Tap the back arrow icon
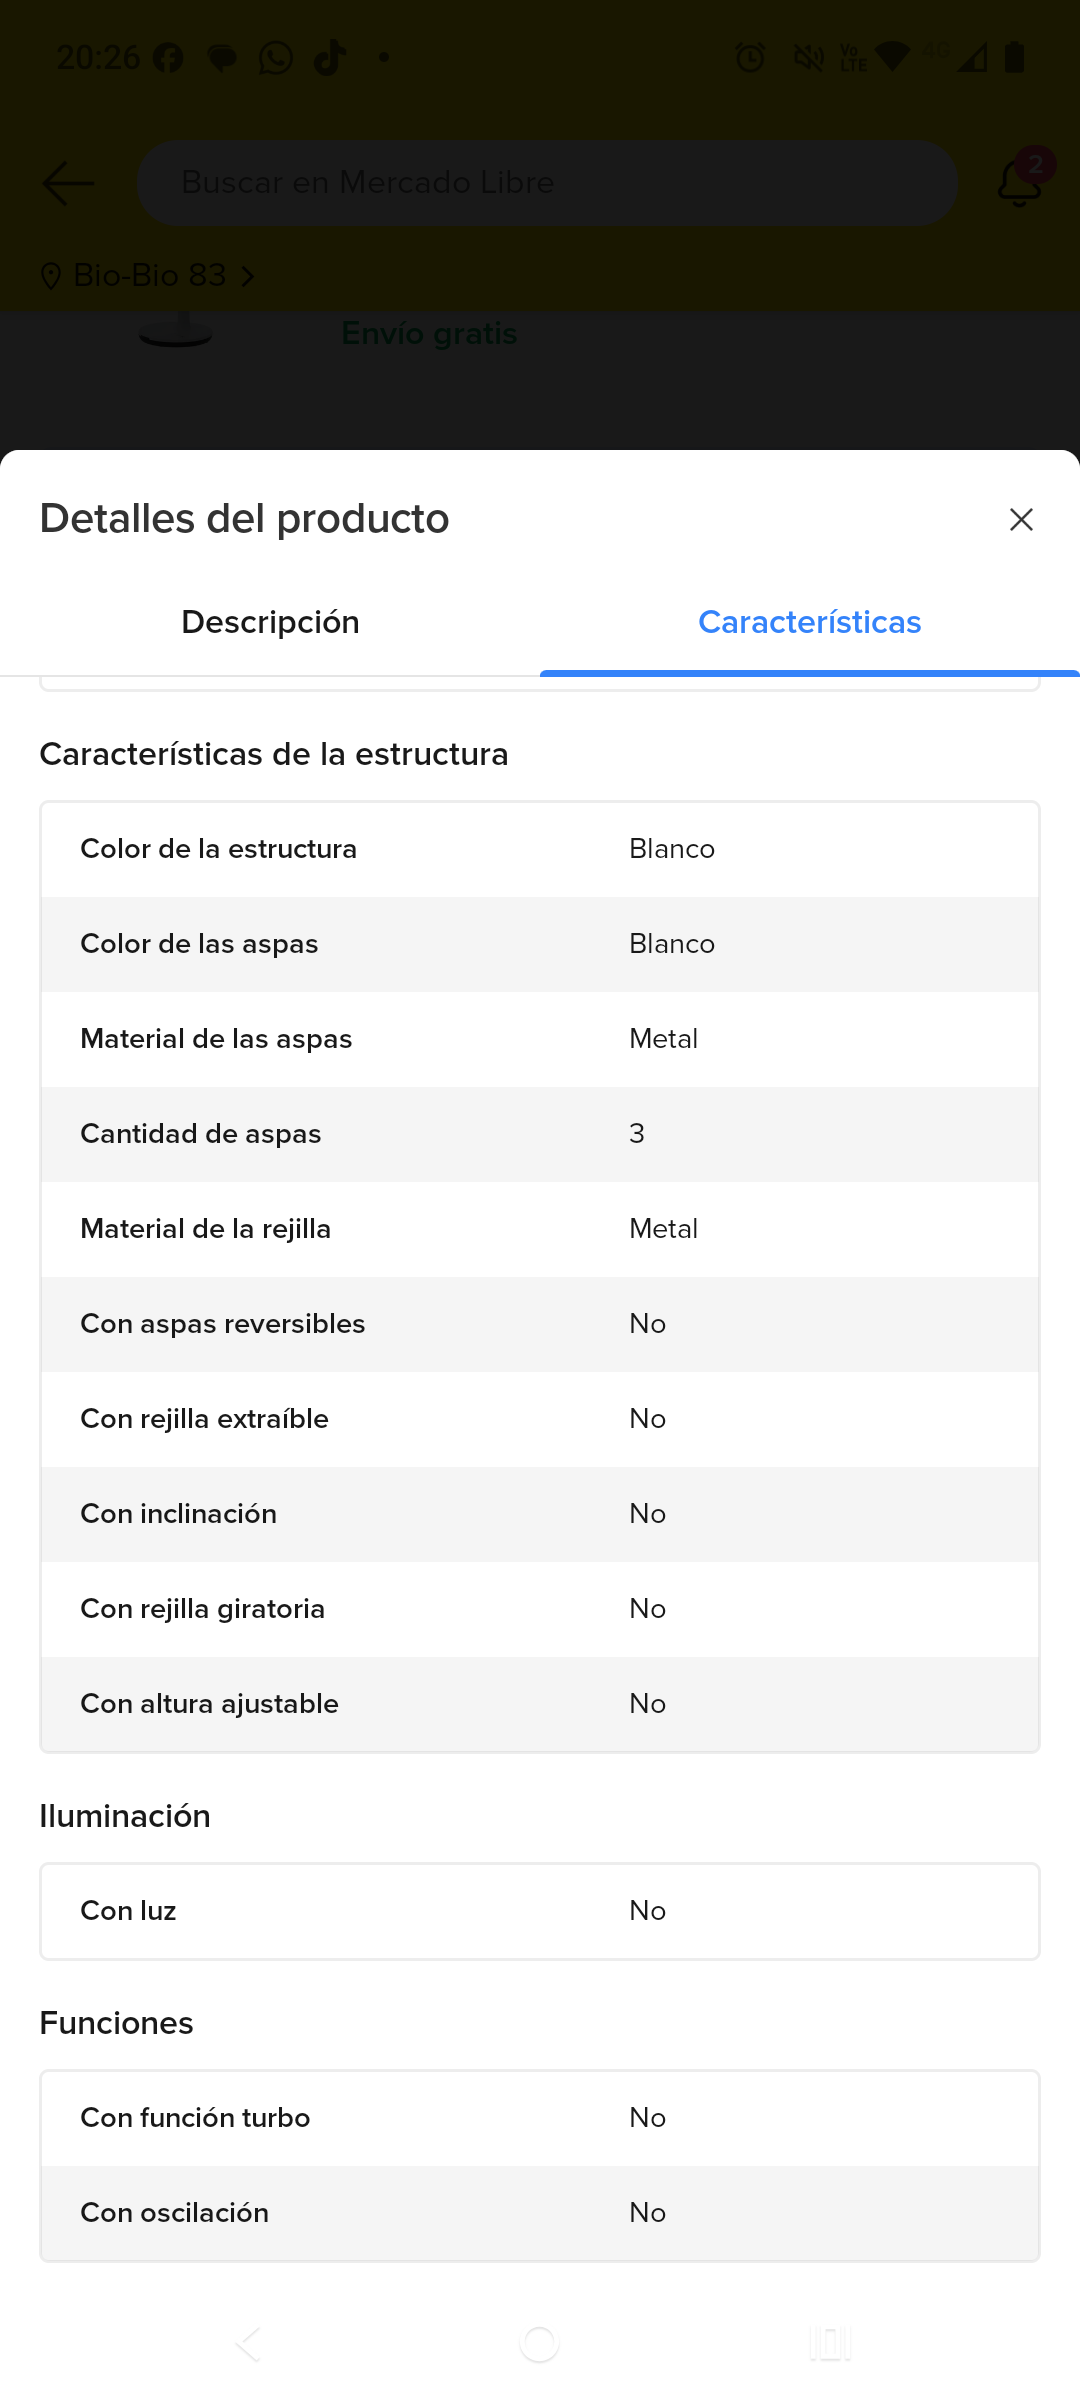Image resolution: width=1080 pixels, height=2400 pixels. pos(68,183)
